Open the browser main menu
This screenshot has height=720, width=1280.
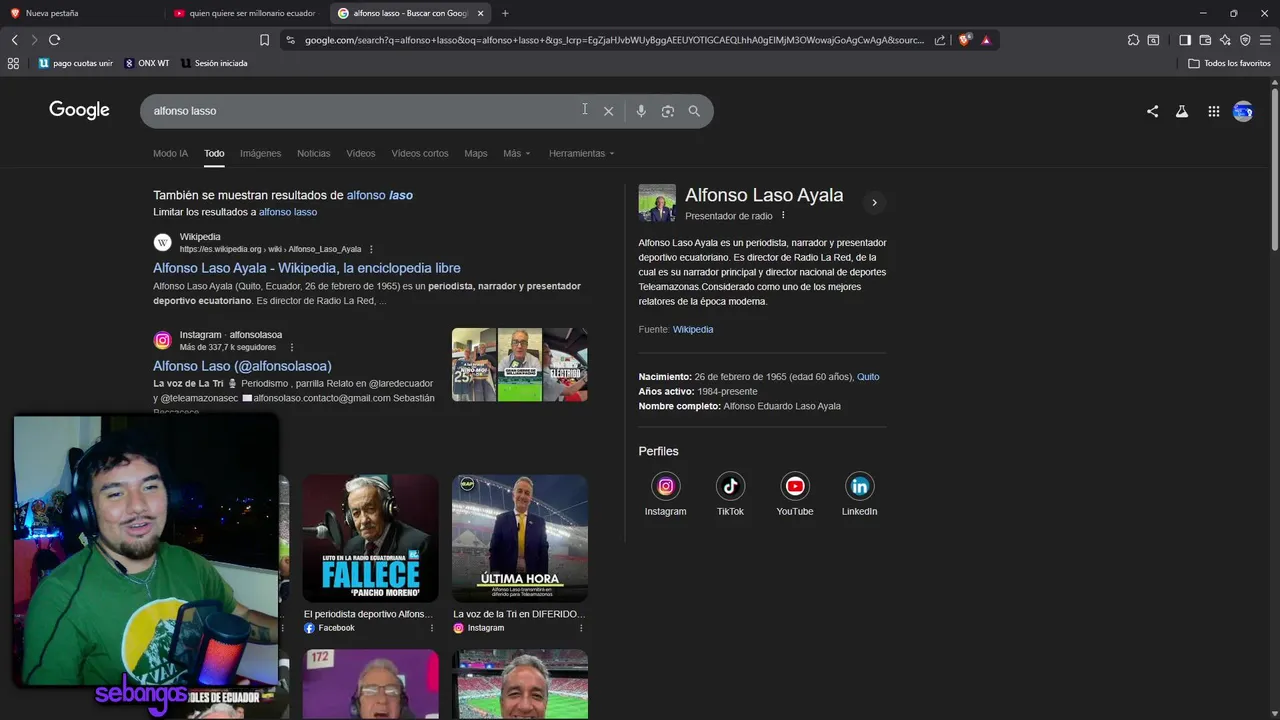(x=1265, y=40)
